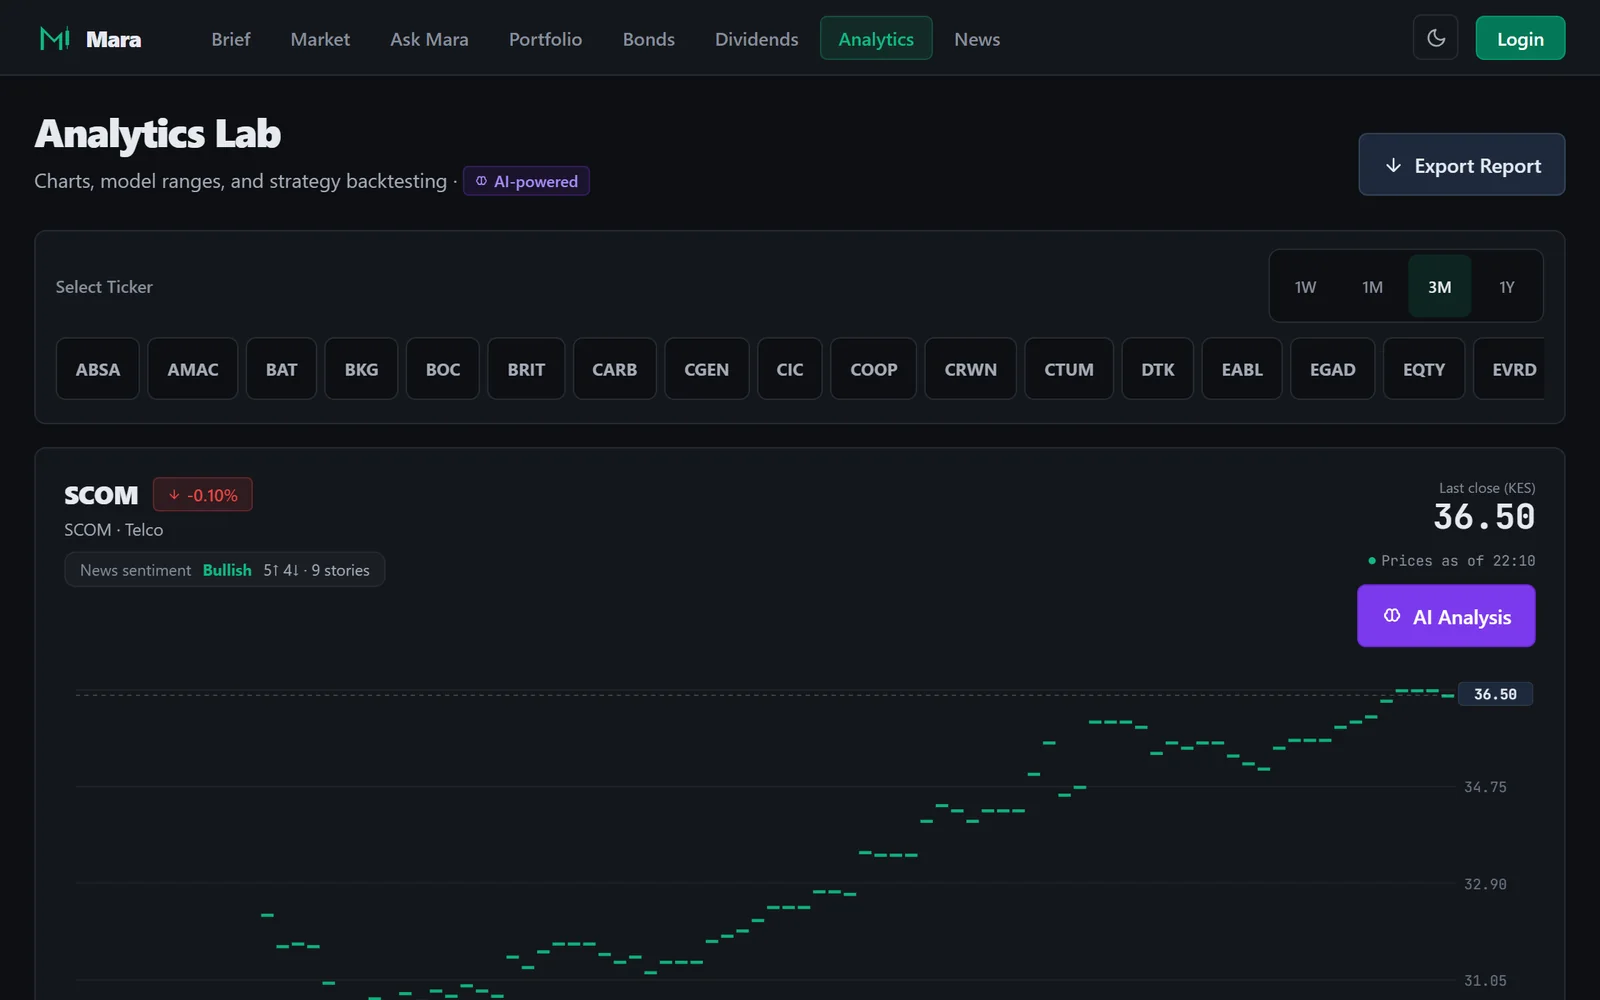Image resolution: width=1600 pixels, height=1000 pixels.
Task: Select the AMAC ticker
Action: 193,369
